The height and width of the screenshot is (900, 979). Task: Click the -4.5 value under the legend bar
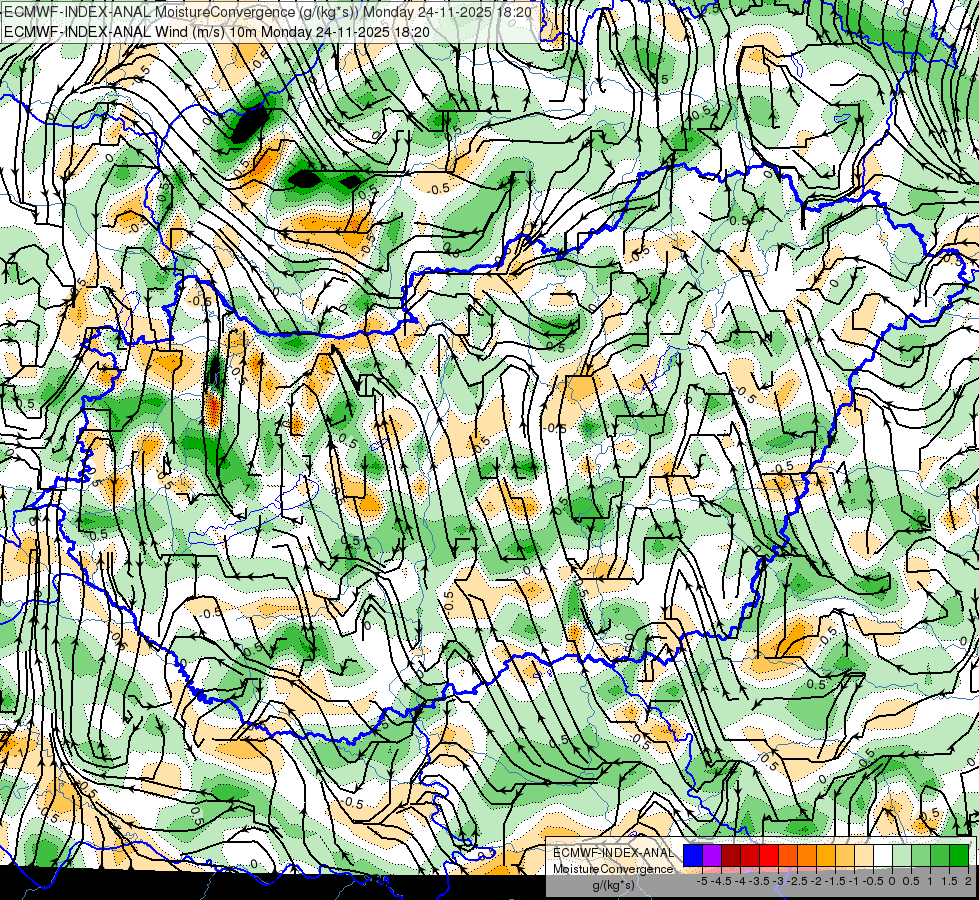point(722,881)
